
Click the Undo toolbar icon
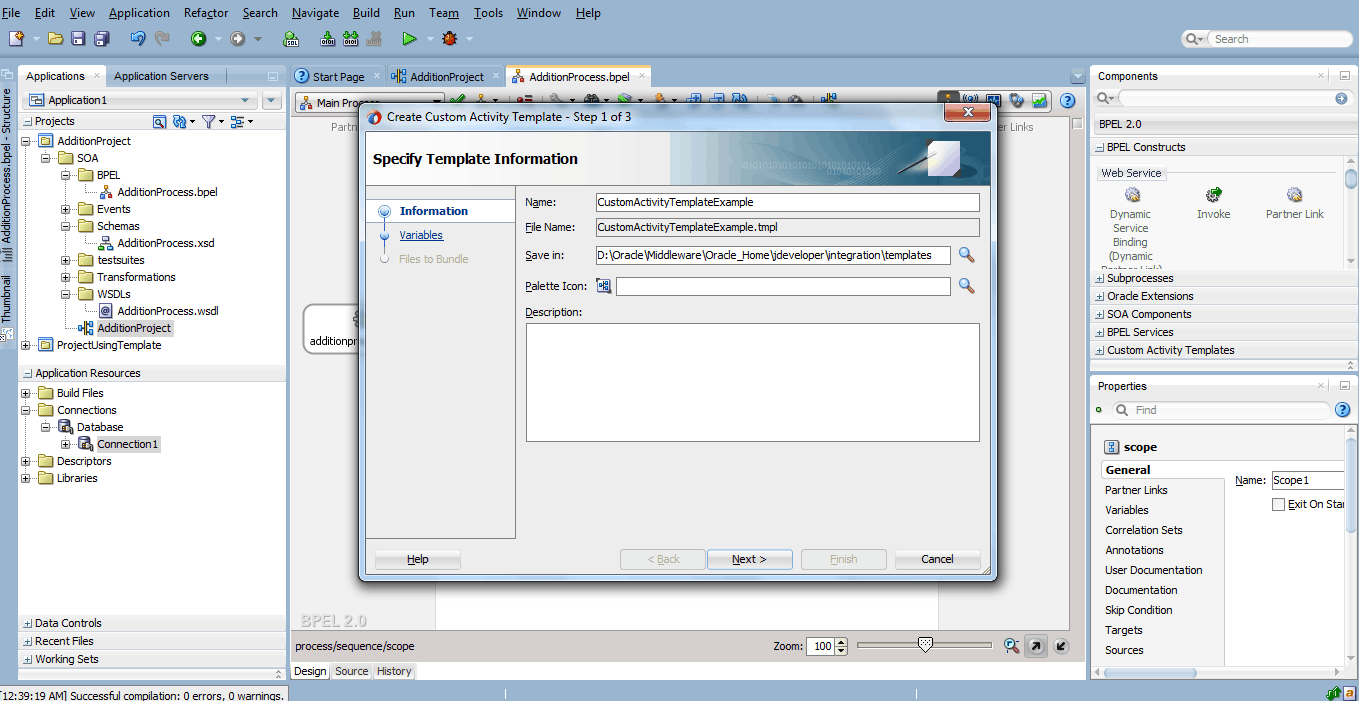(x=138, y=39)
